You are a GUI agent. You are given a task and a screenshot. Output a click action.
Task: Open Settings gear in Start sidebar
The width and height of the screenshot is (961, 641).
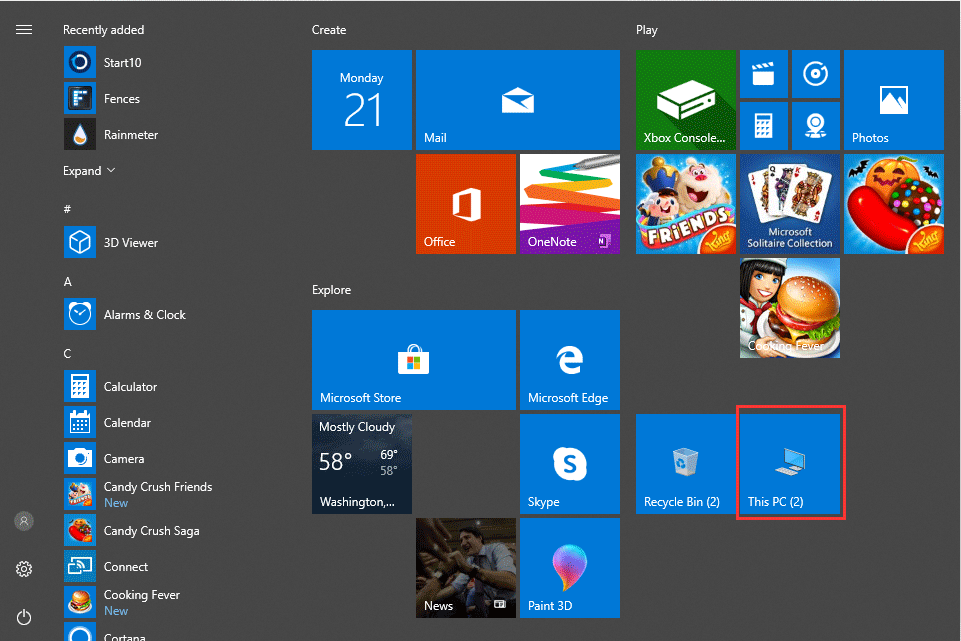[x=24, y=569]
